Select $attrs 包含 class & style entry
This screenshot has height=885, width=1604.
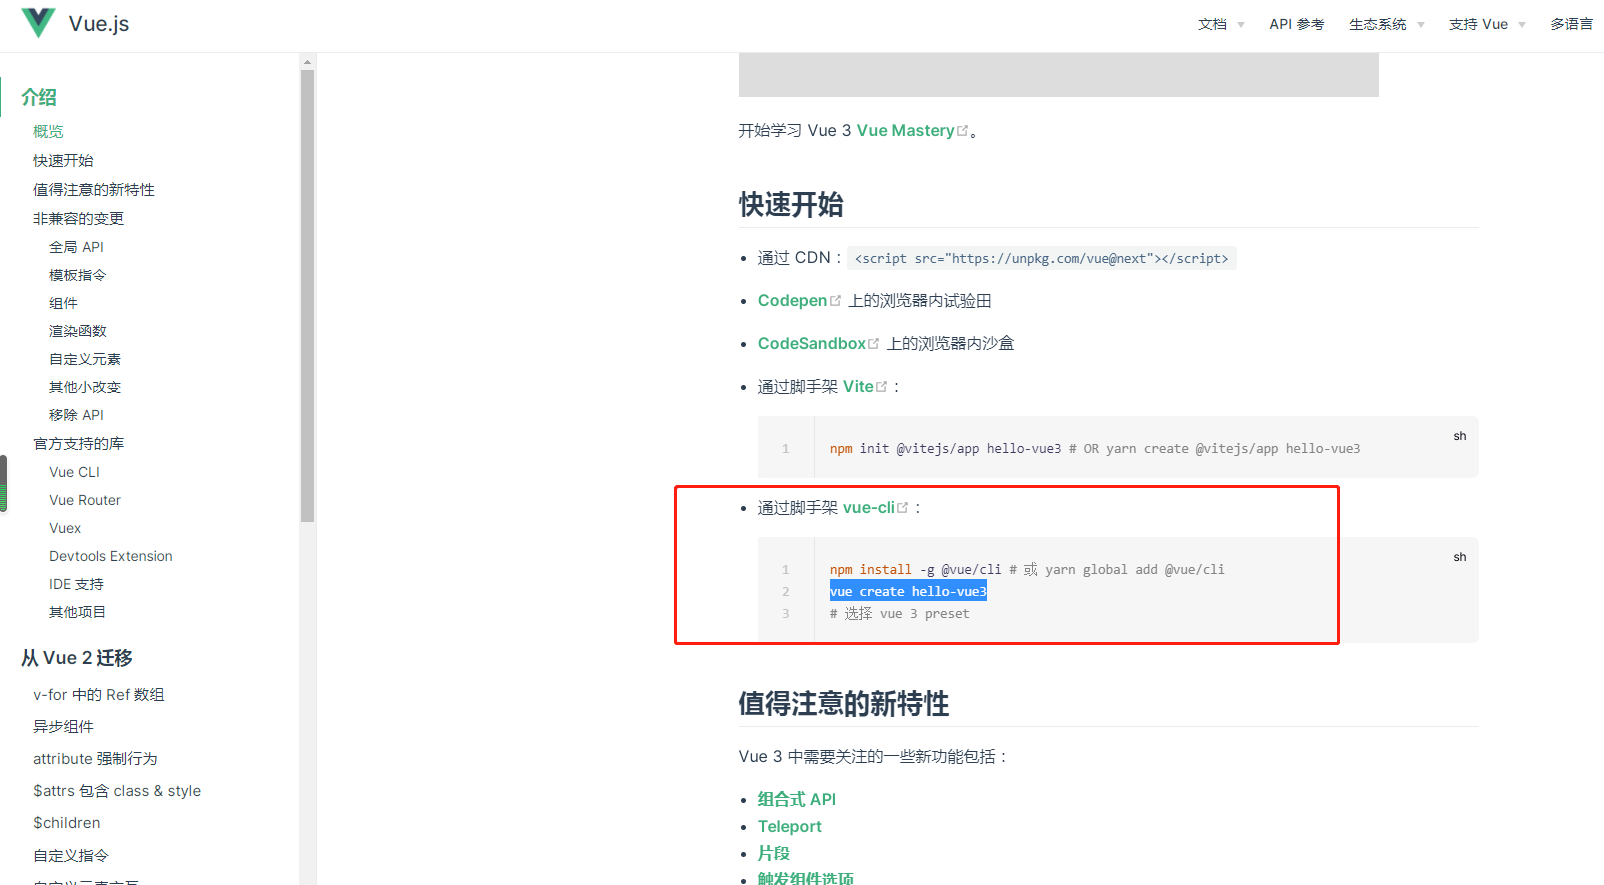pyautogui.click(x=117, y=791)
